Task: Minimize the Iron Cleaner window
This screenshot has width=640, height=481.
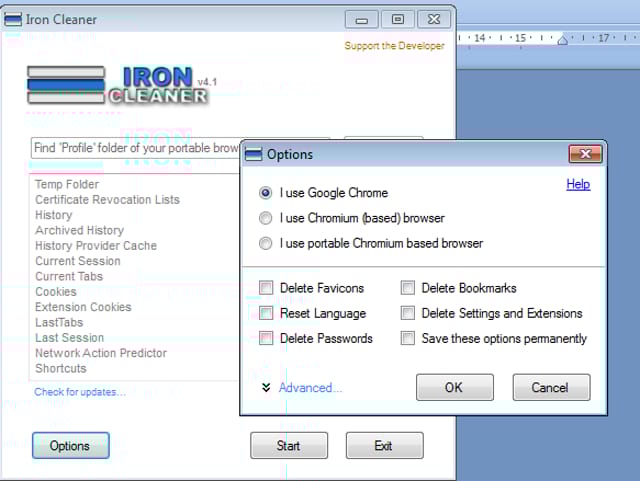Action: 362,20
